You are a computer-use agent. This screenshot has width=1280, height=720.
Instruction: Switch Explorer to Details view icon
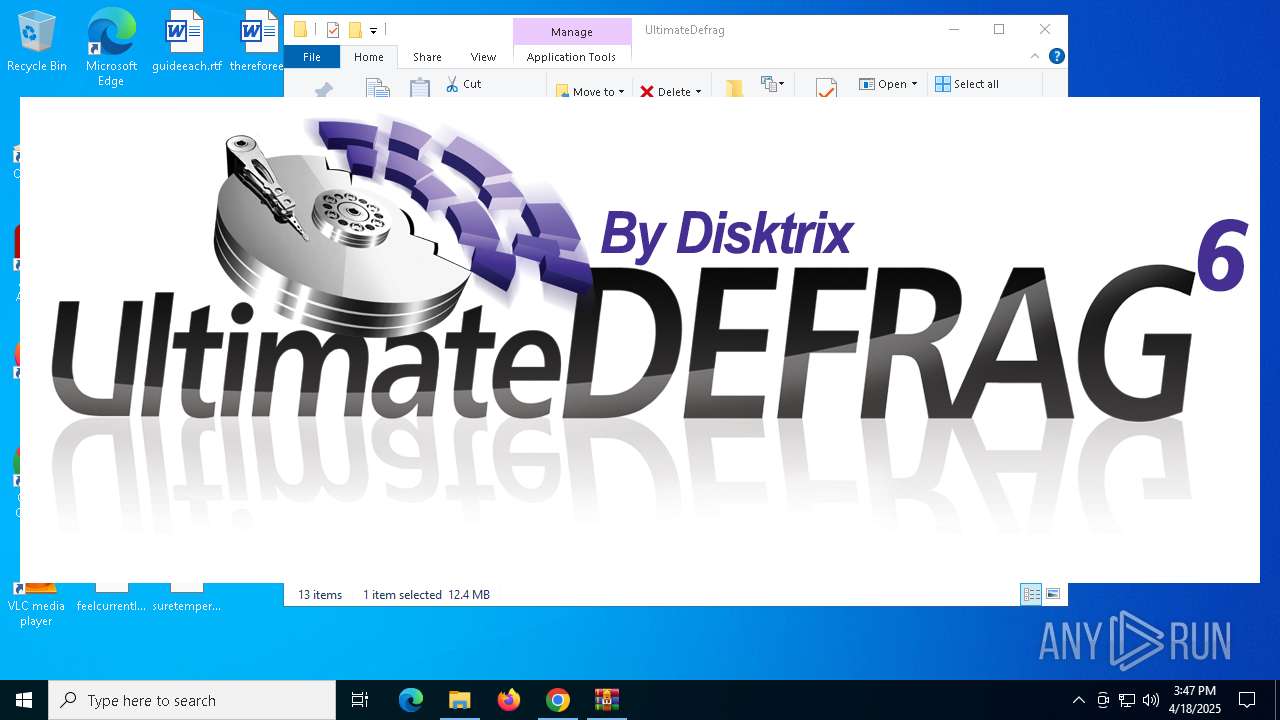(1031, 594)
